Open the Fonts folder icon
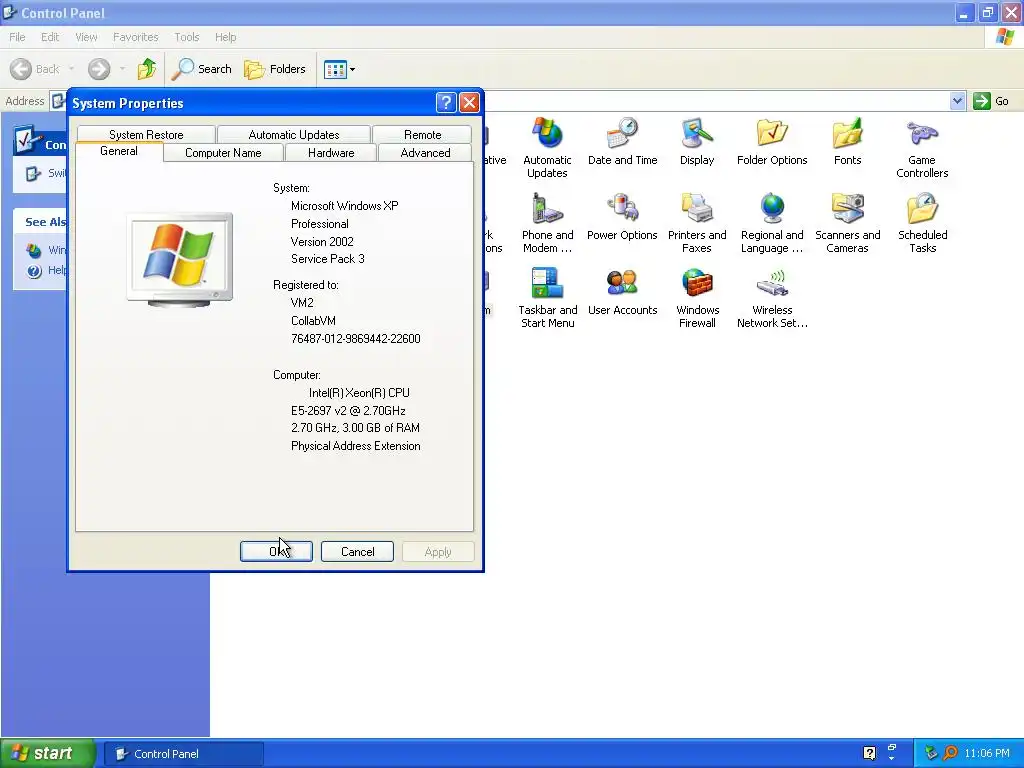The width and height of the screenshot is (1024, 768). pos(847,141)
